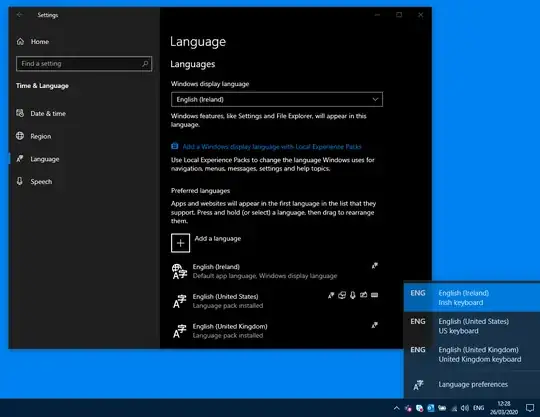Click the Language preferences icon in flyout
Screen dimensions: 540x417
(418, 385)
